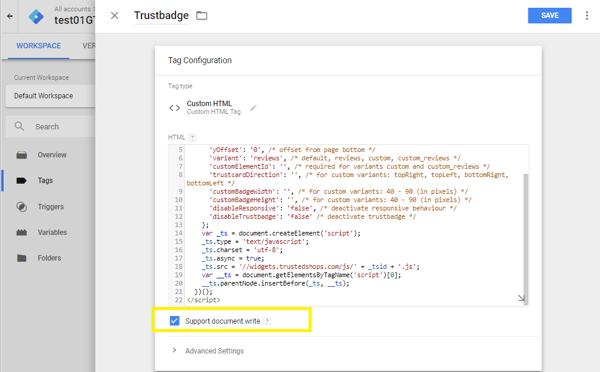Click the help icon next to HTML
600x372 pixels.
coord(192,137)
